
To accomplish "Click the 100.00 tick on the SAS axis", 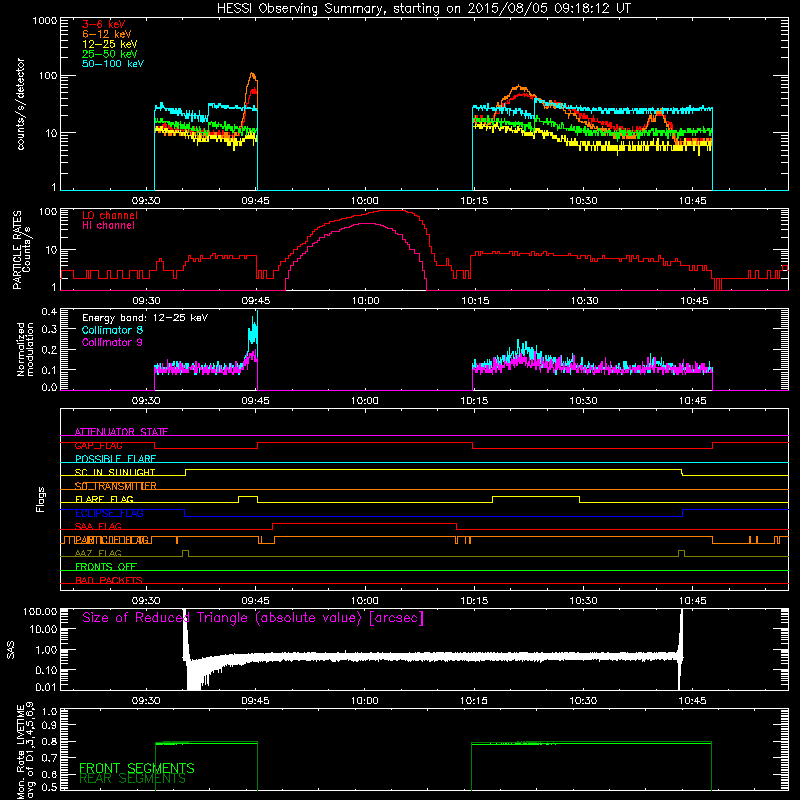I will click(x=40, y=611).
